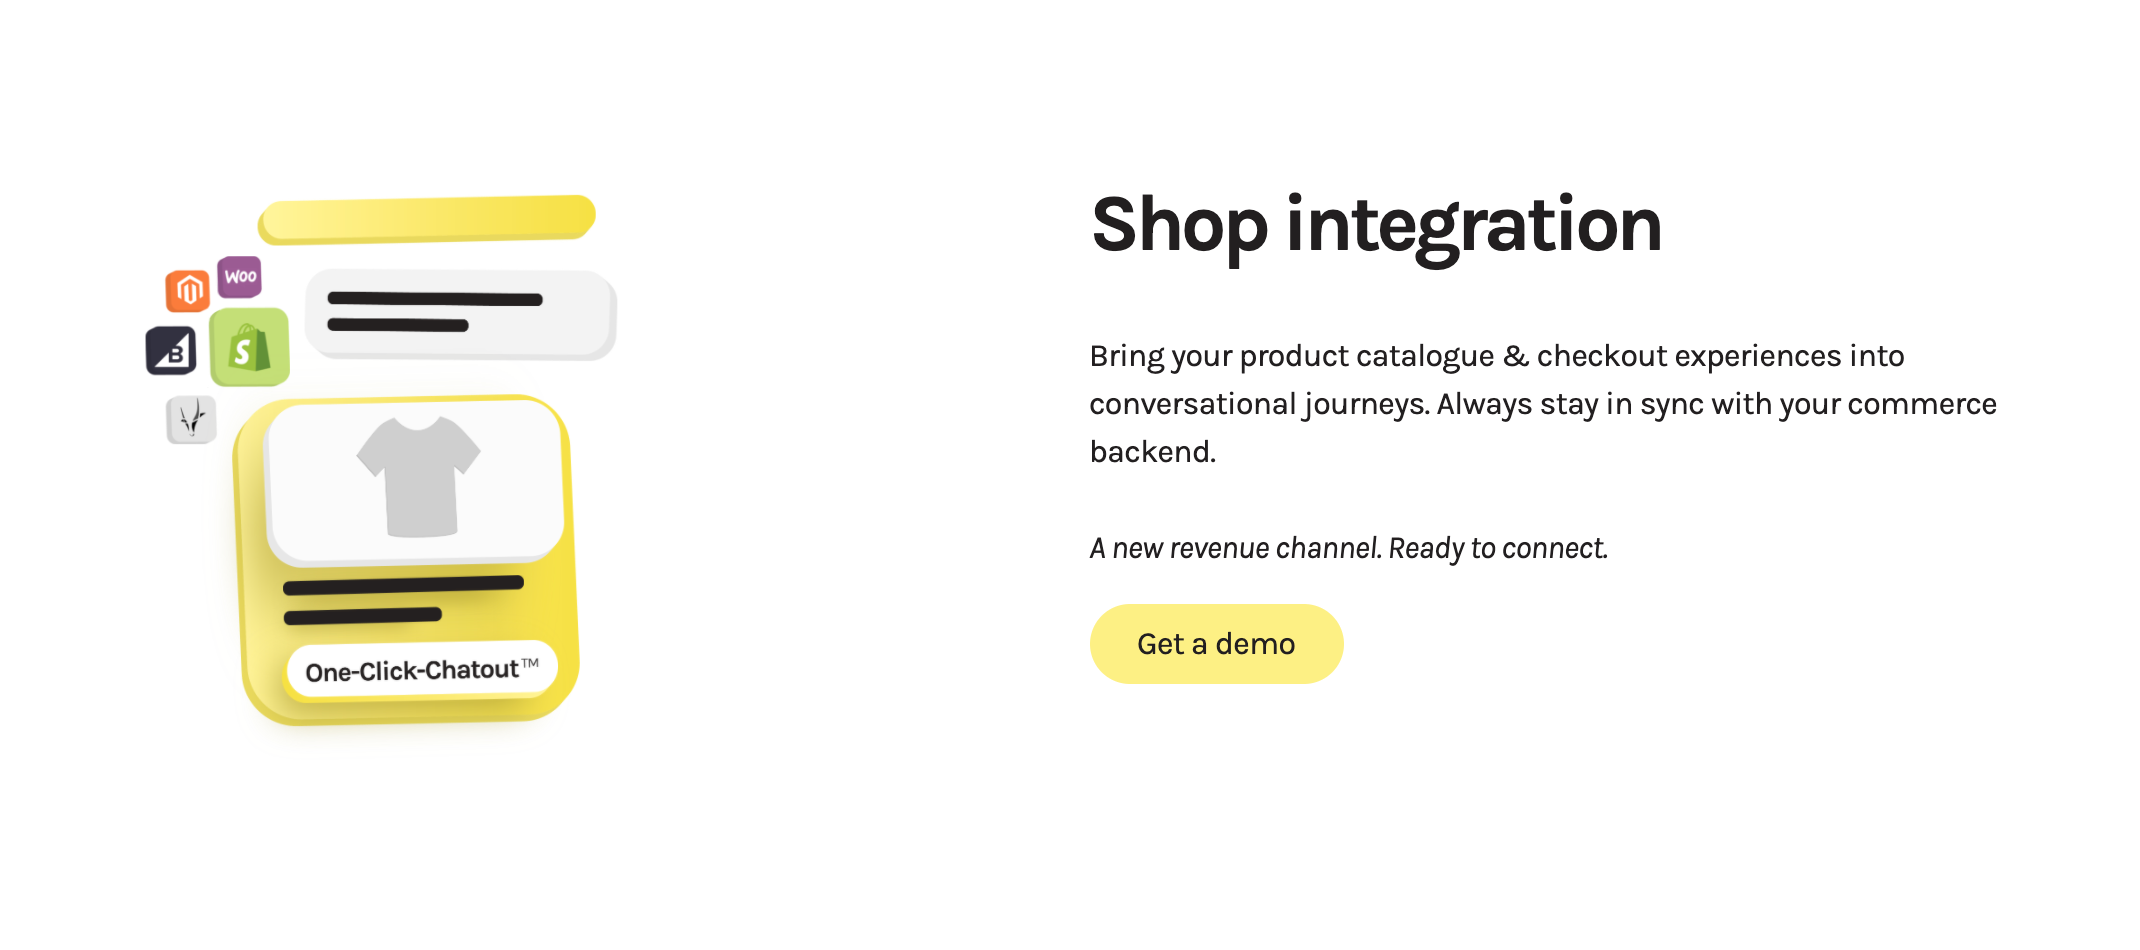Select the purple Woo icon
The height and width of the screenshot is (950, 2140).
(240, 277)
